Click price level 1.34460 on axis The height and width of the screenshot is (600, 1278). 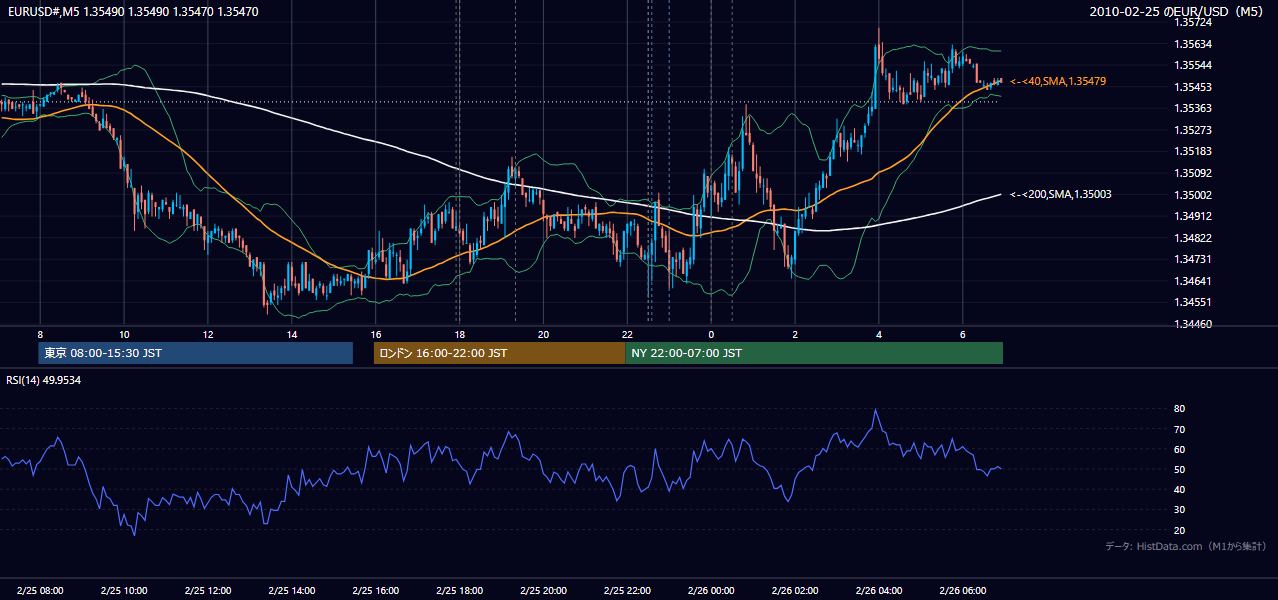click(1193, 324)
